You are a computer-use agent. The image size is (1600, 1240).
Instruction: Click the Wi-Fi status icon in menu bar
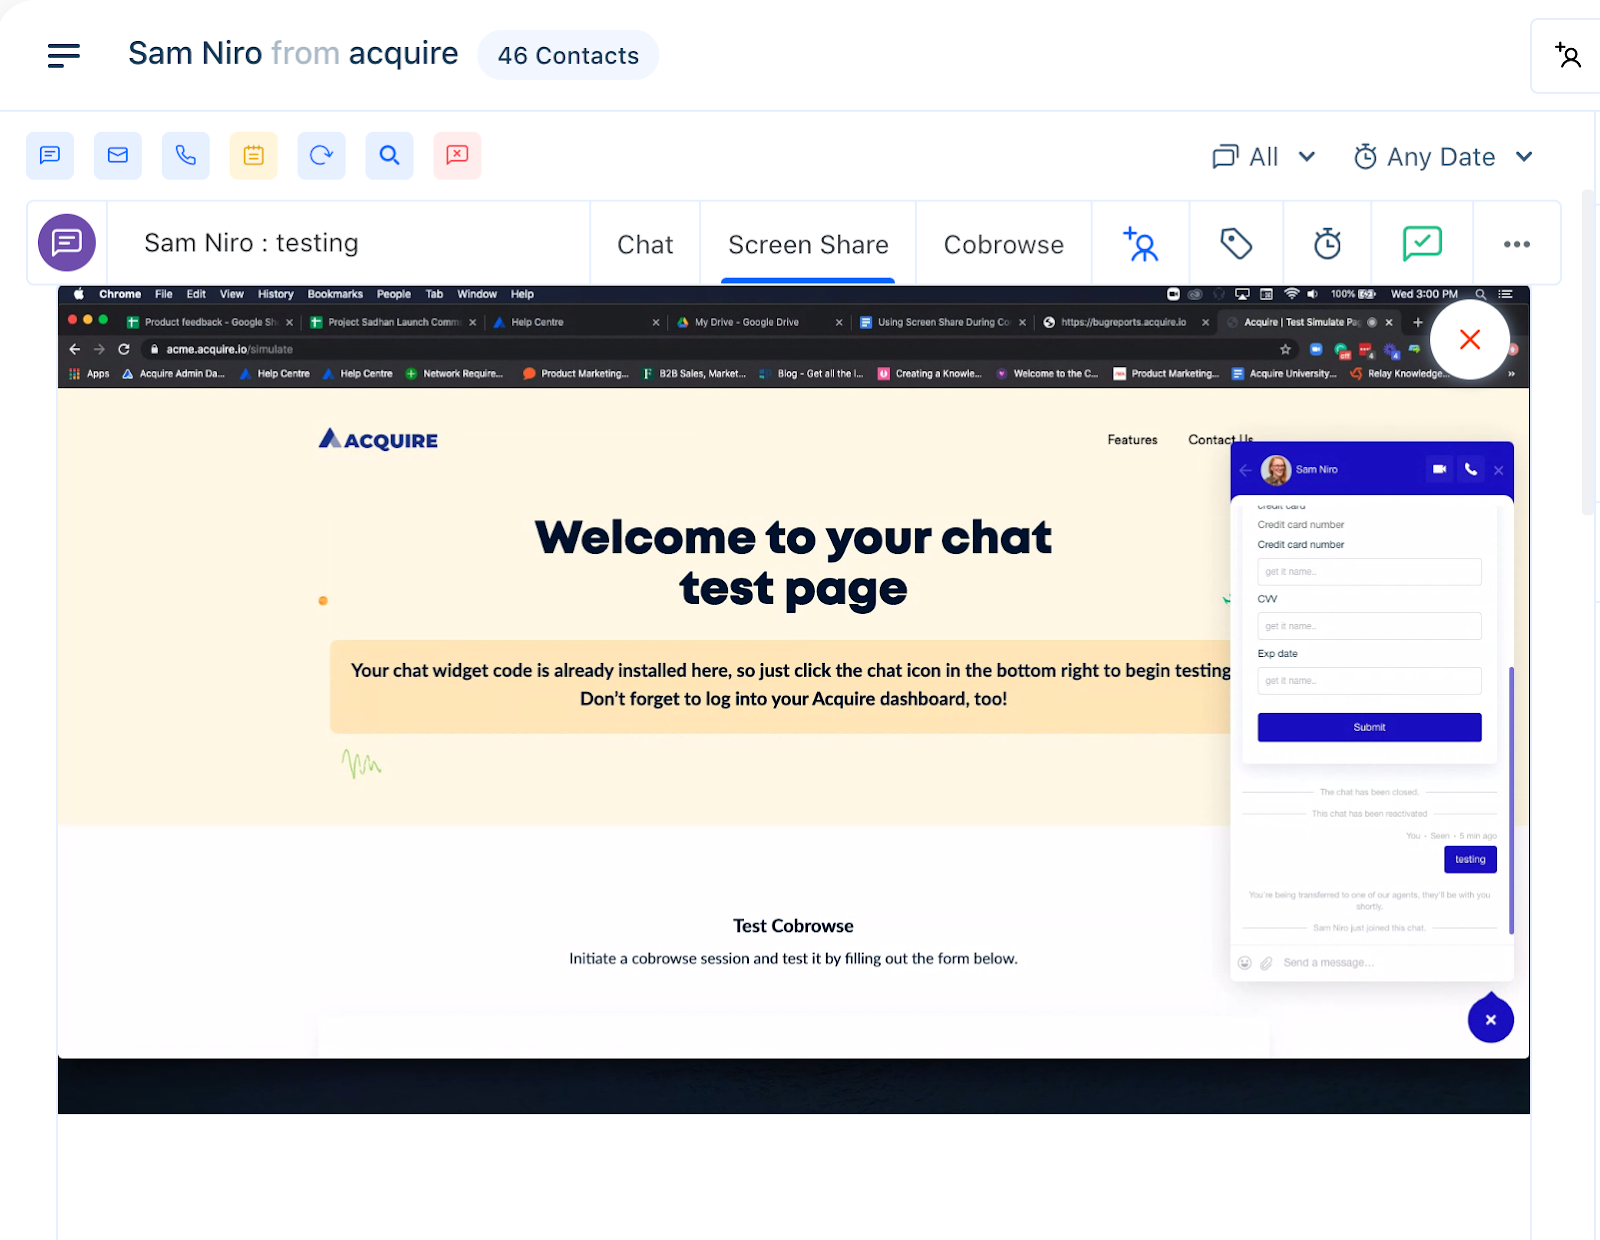pyautogui.click(x=1291, y=294)
